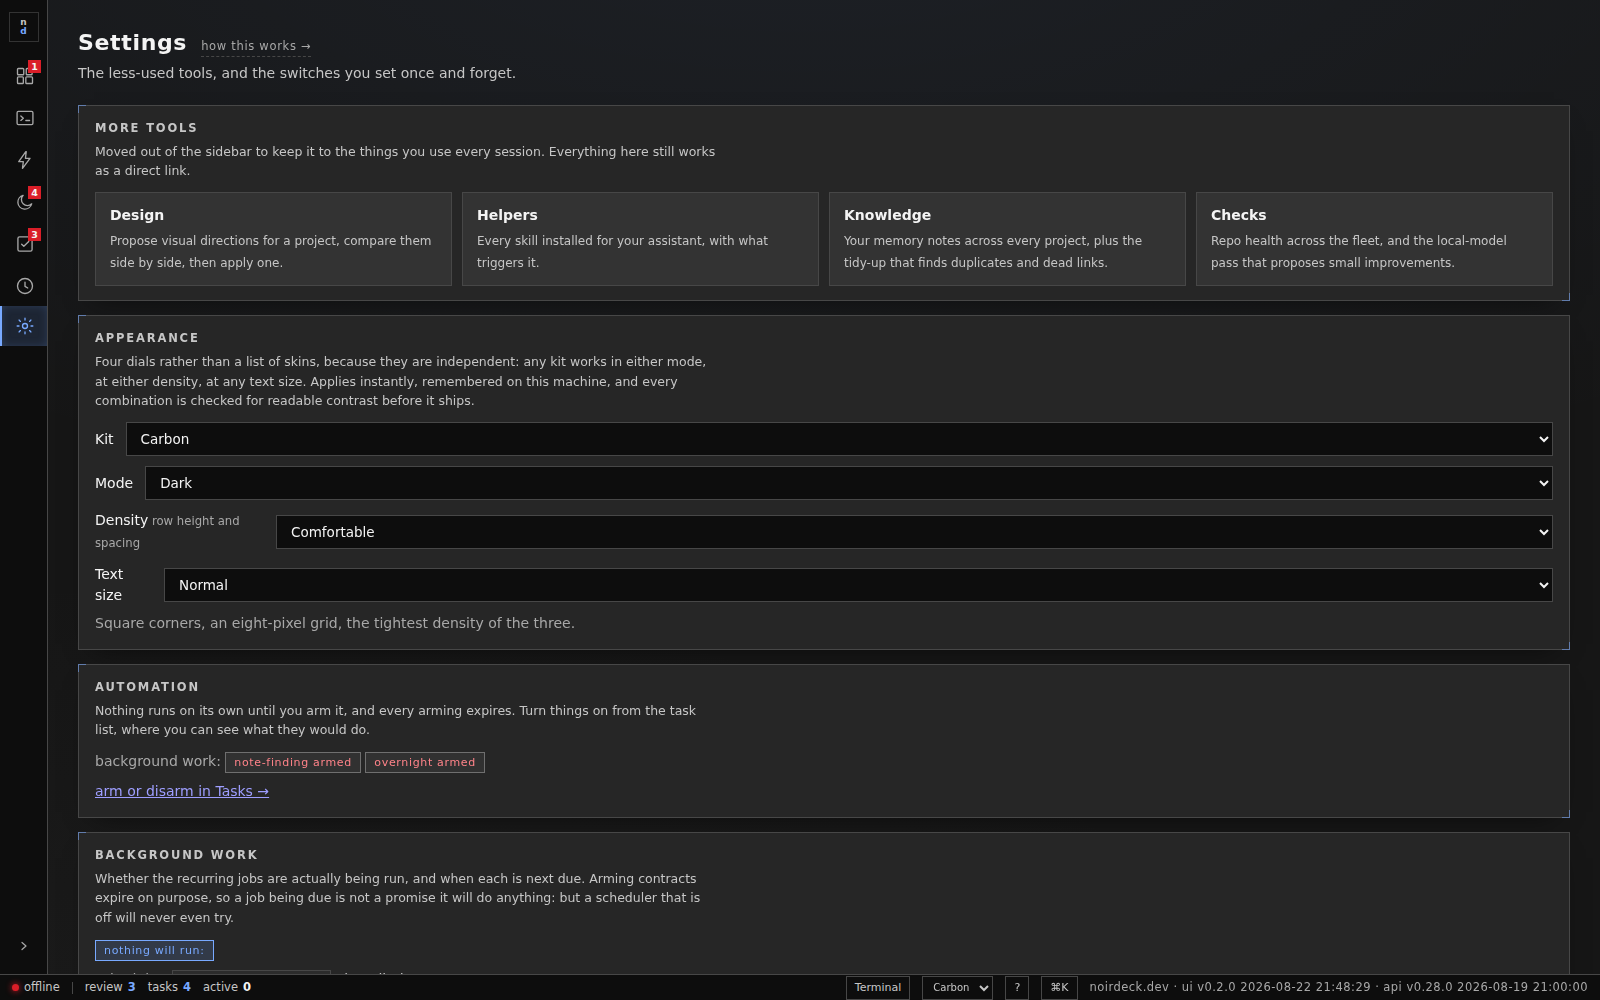
Task: Click the "AUTOMATION" section heading
Action: (147, 687)
